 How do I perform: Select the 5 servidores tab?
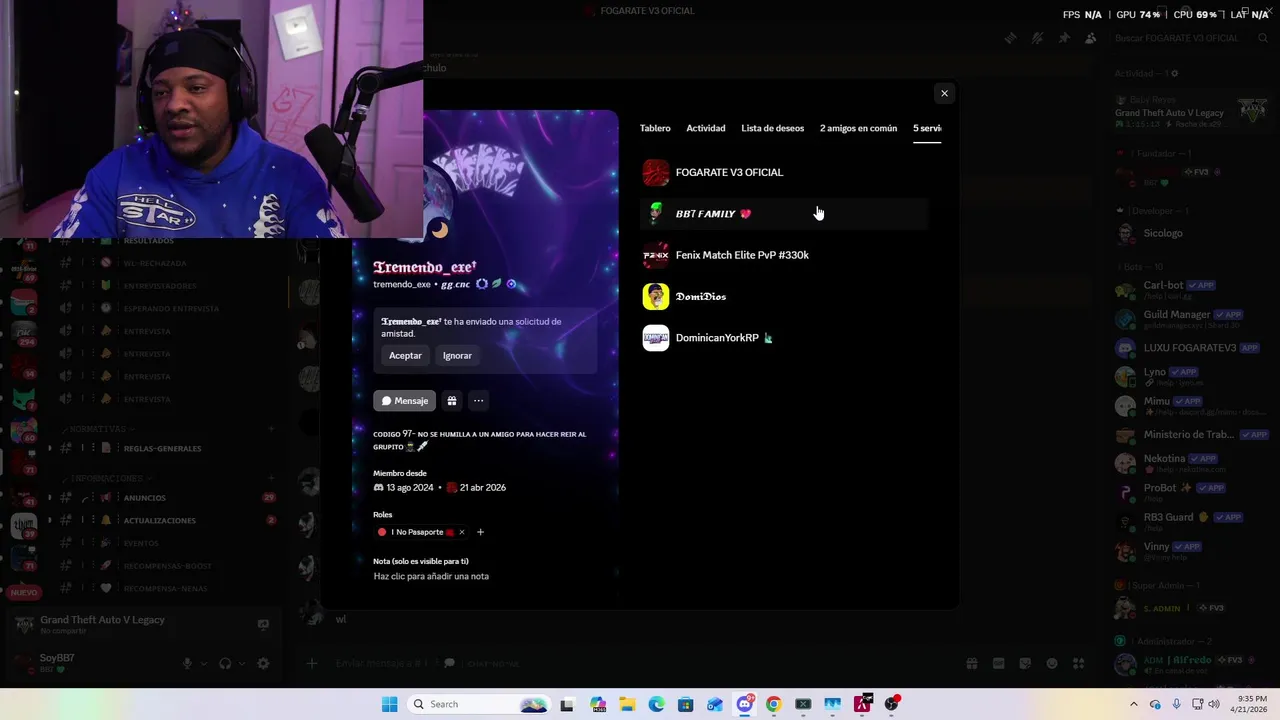pyautogui.click(x=927, y=128)
